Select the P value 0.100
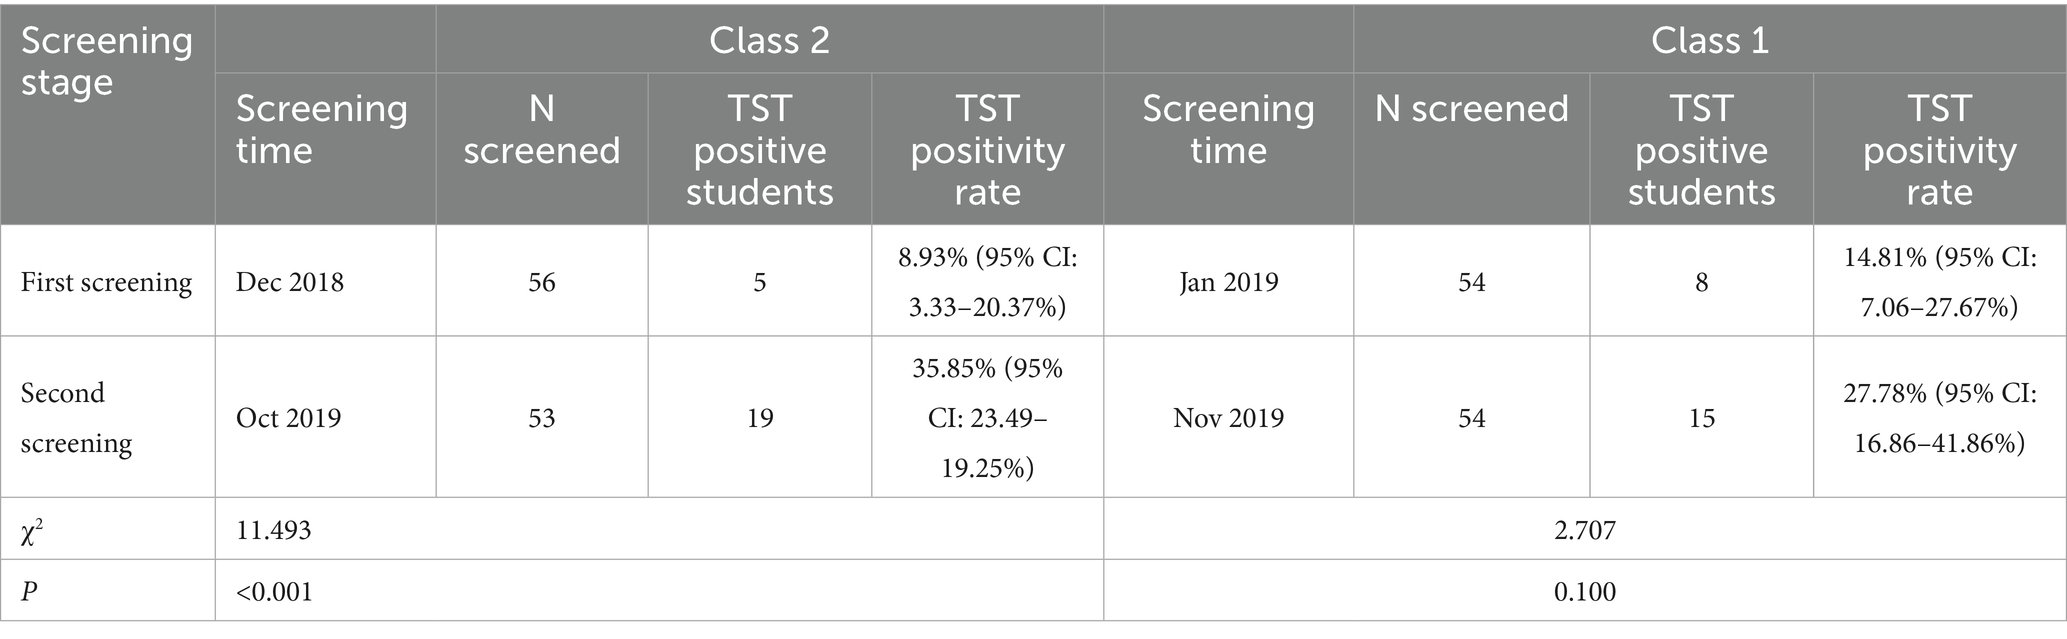2067x639 pixels. [1584, 592]
